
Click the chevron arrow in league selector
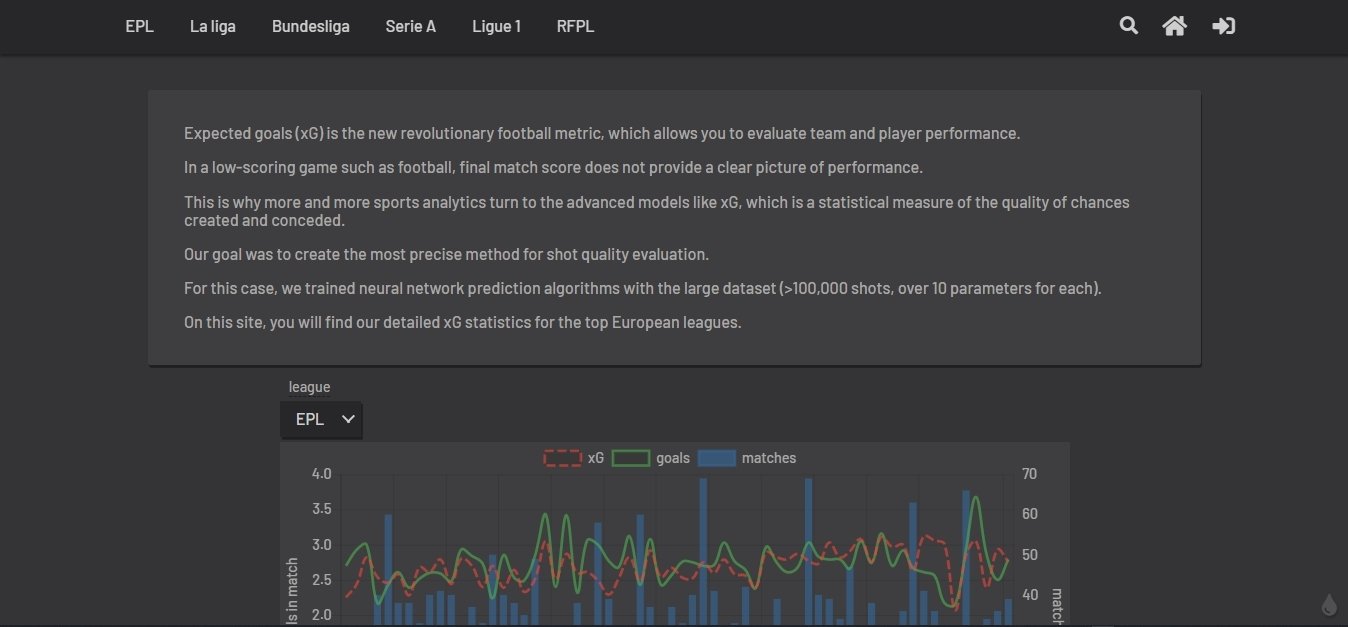pos(348,420)
